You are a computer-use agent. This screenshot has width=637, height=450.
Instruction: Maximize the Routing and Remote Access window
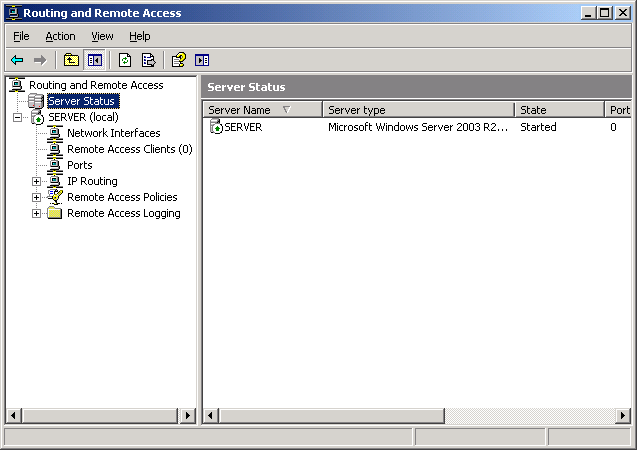pos(604,13)
